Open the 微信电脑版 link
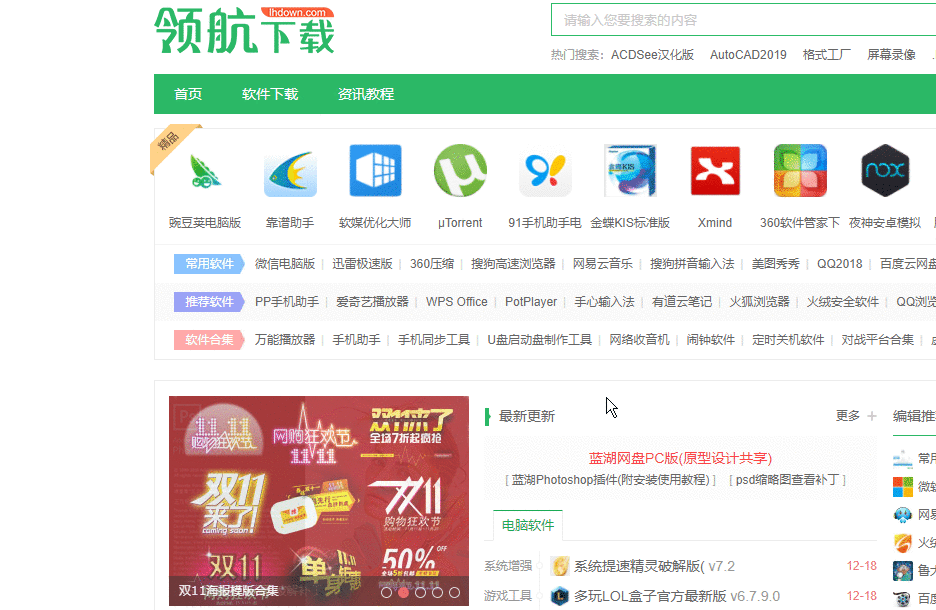Image resolution: width=936 pixels, height=610 pixels. (285, 264)
